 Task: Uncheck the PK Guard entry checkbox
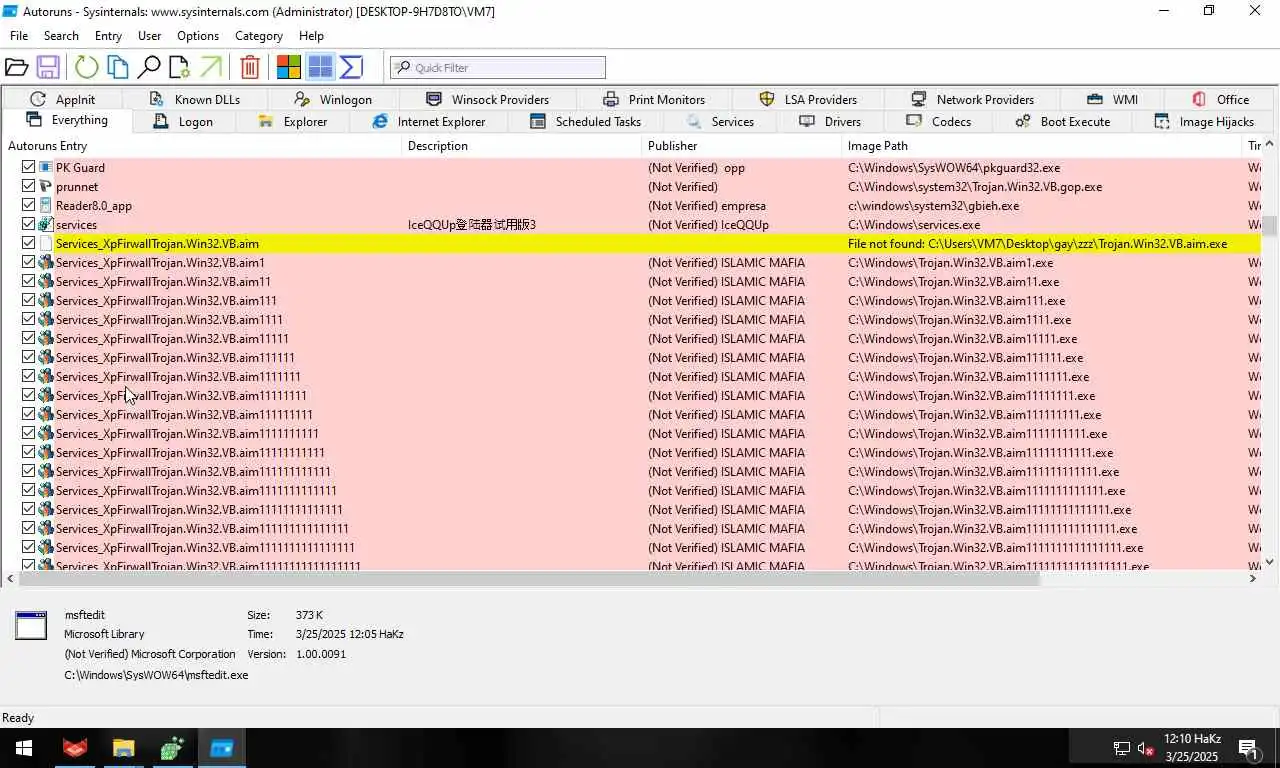pos(28,167)
